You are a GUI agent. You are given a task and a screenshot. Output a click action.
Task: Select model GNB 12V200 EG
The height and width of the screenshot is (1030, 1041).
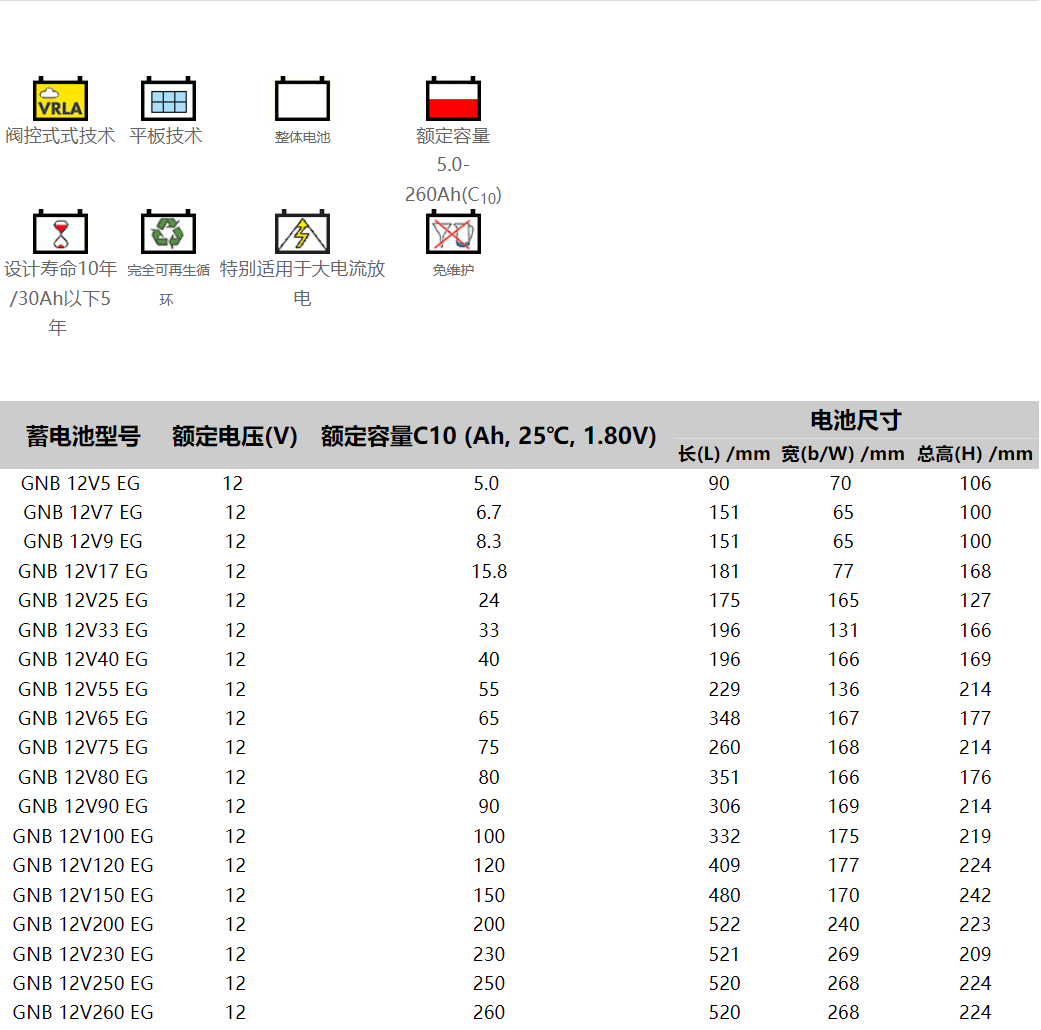click(83, 924)
